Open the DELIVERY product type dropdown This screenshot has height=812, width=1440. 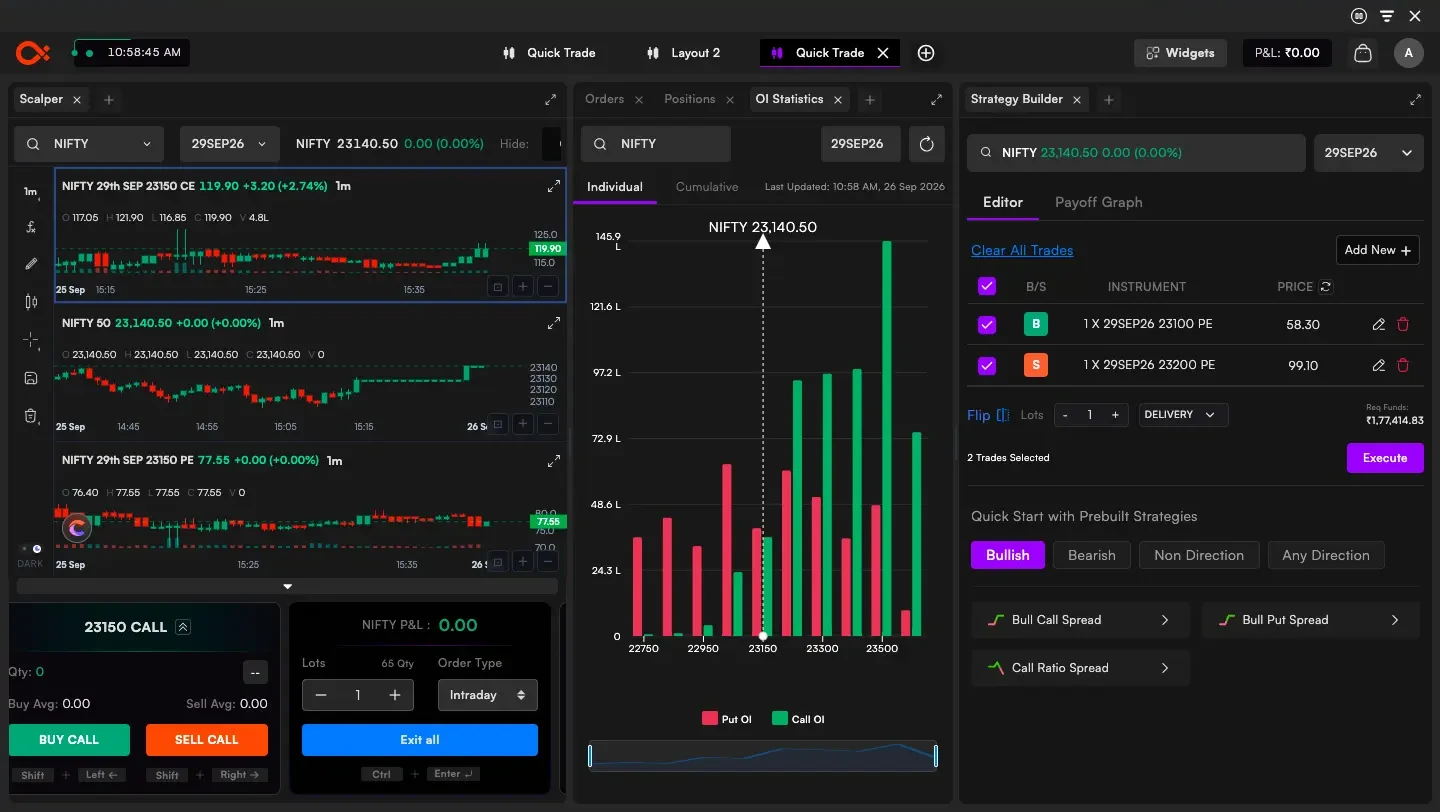pos(1183,415)
